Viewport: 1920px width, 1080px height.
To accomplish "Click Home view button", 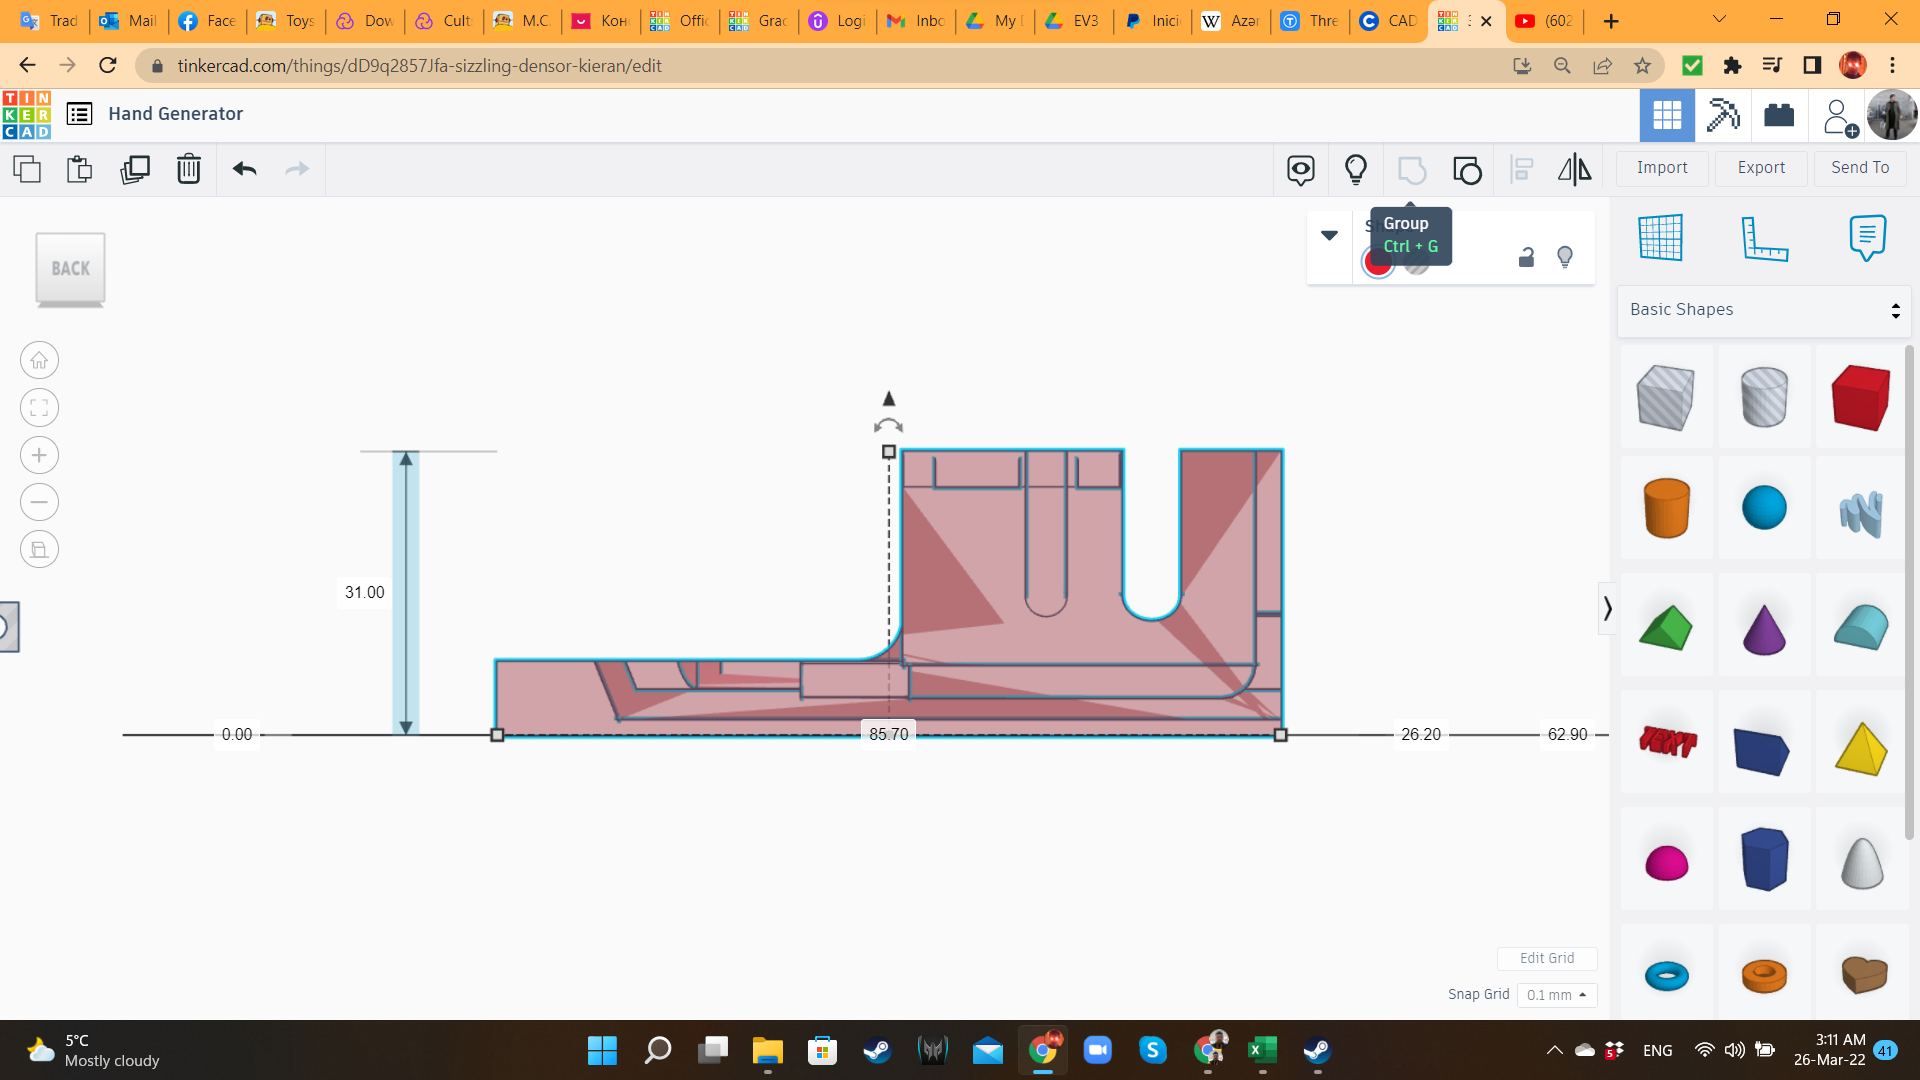I will (39, 360).
